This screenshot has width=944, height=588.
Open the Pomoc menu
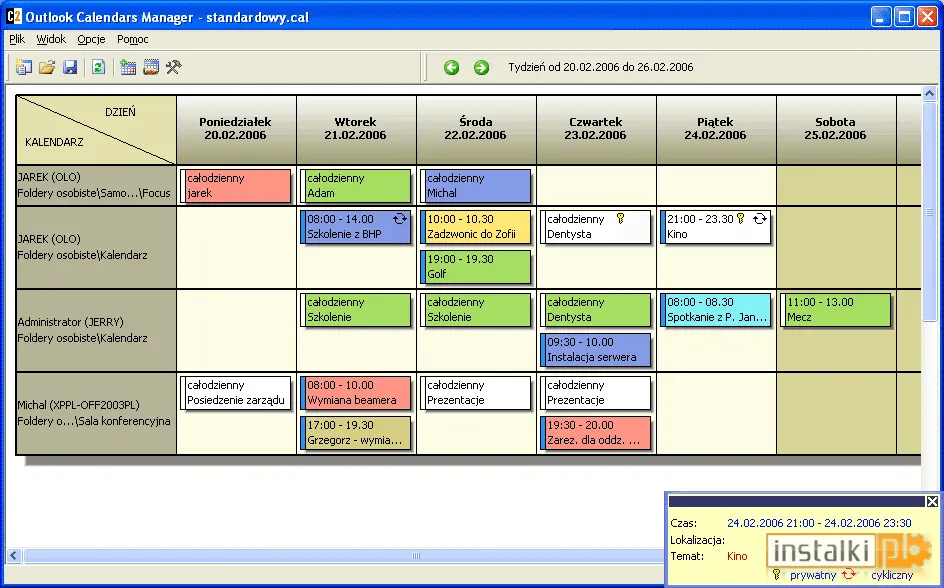pos(132,39)
